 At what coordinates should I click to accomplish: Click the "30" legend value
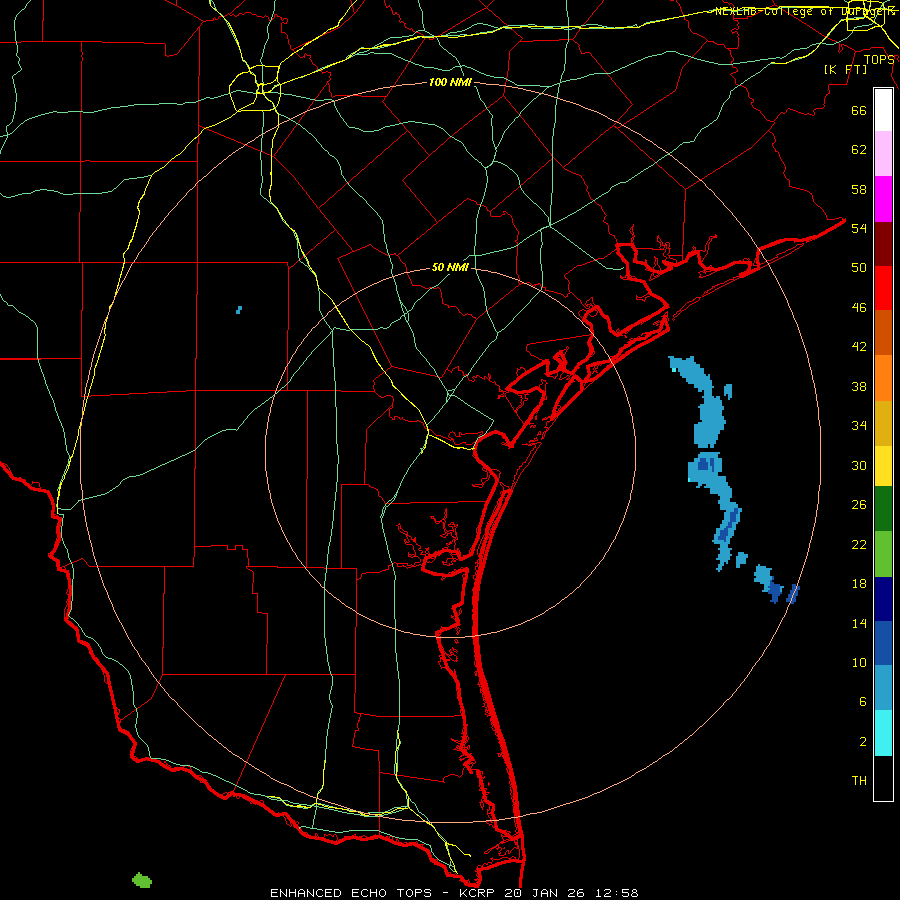859,465
